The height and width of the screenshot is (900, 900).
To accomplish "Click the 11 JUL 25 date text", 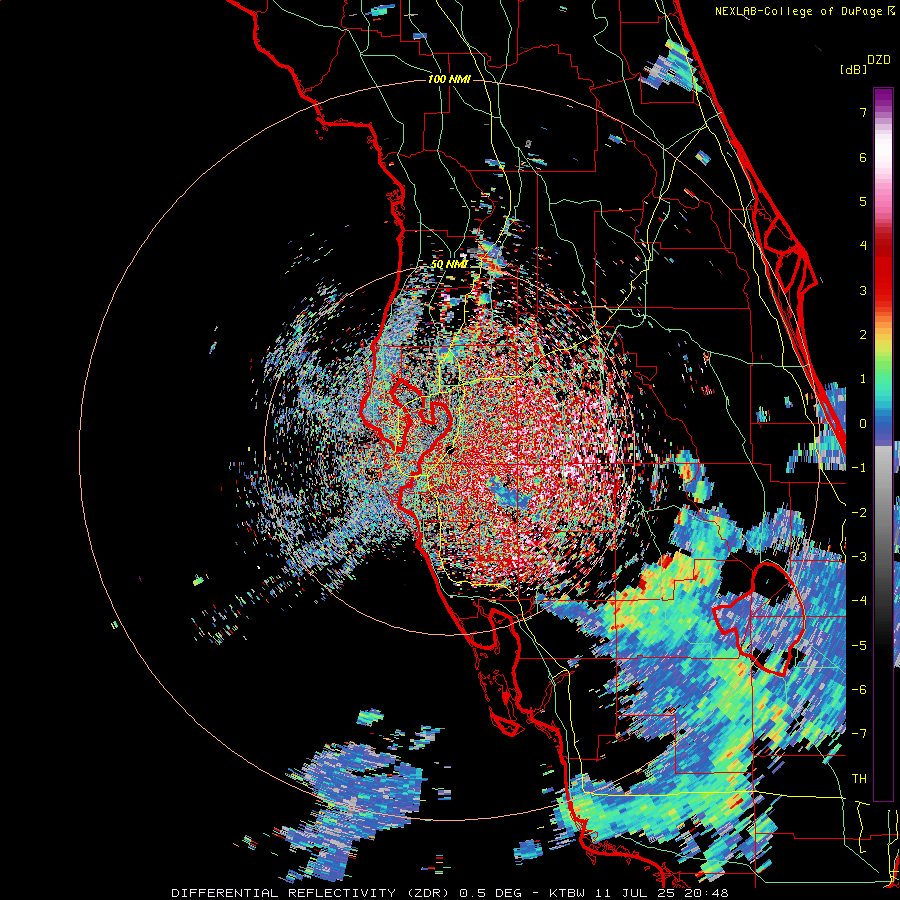I will pyautogui.click(x=635, y=893).
